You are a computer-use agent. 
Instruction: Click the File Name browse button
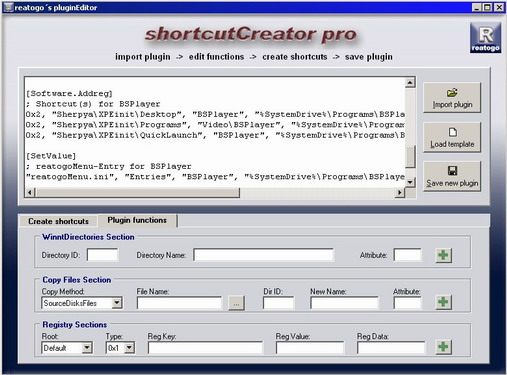coord(236,303)
